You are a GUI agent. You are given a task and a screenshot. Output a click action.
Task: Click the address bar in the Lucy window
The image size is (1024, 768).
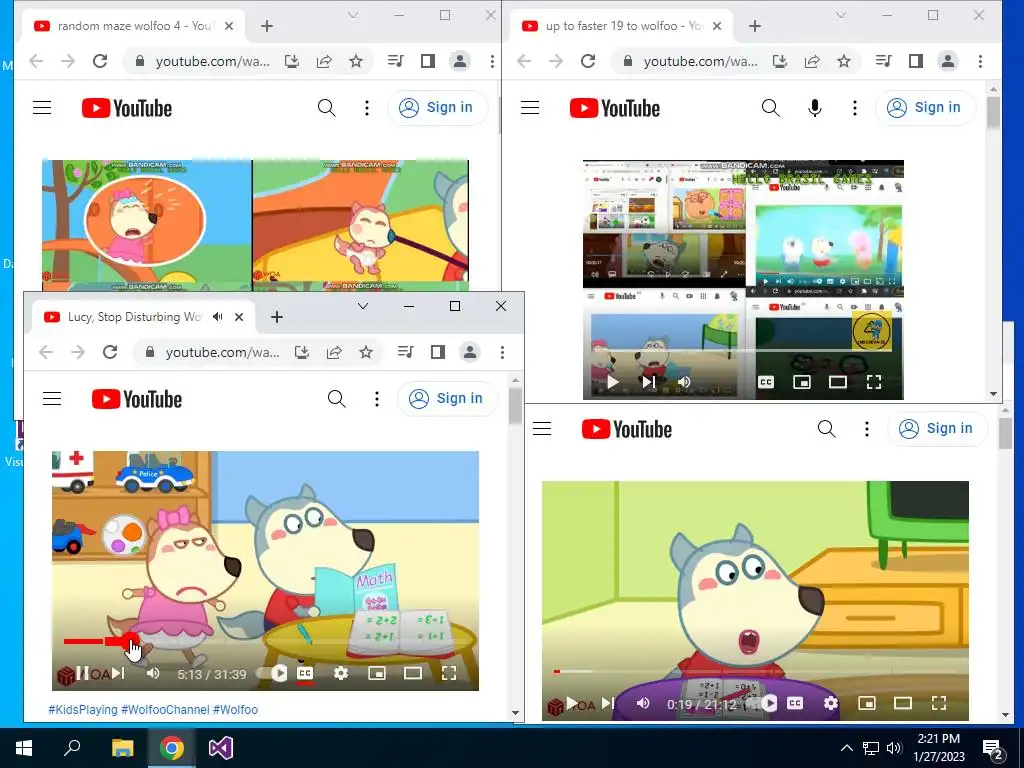tap(221, 352)
